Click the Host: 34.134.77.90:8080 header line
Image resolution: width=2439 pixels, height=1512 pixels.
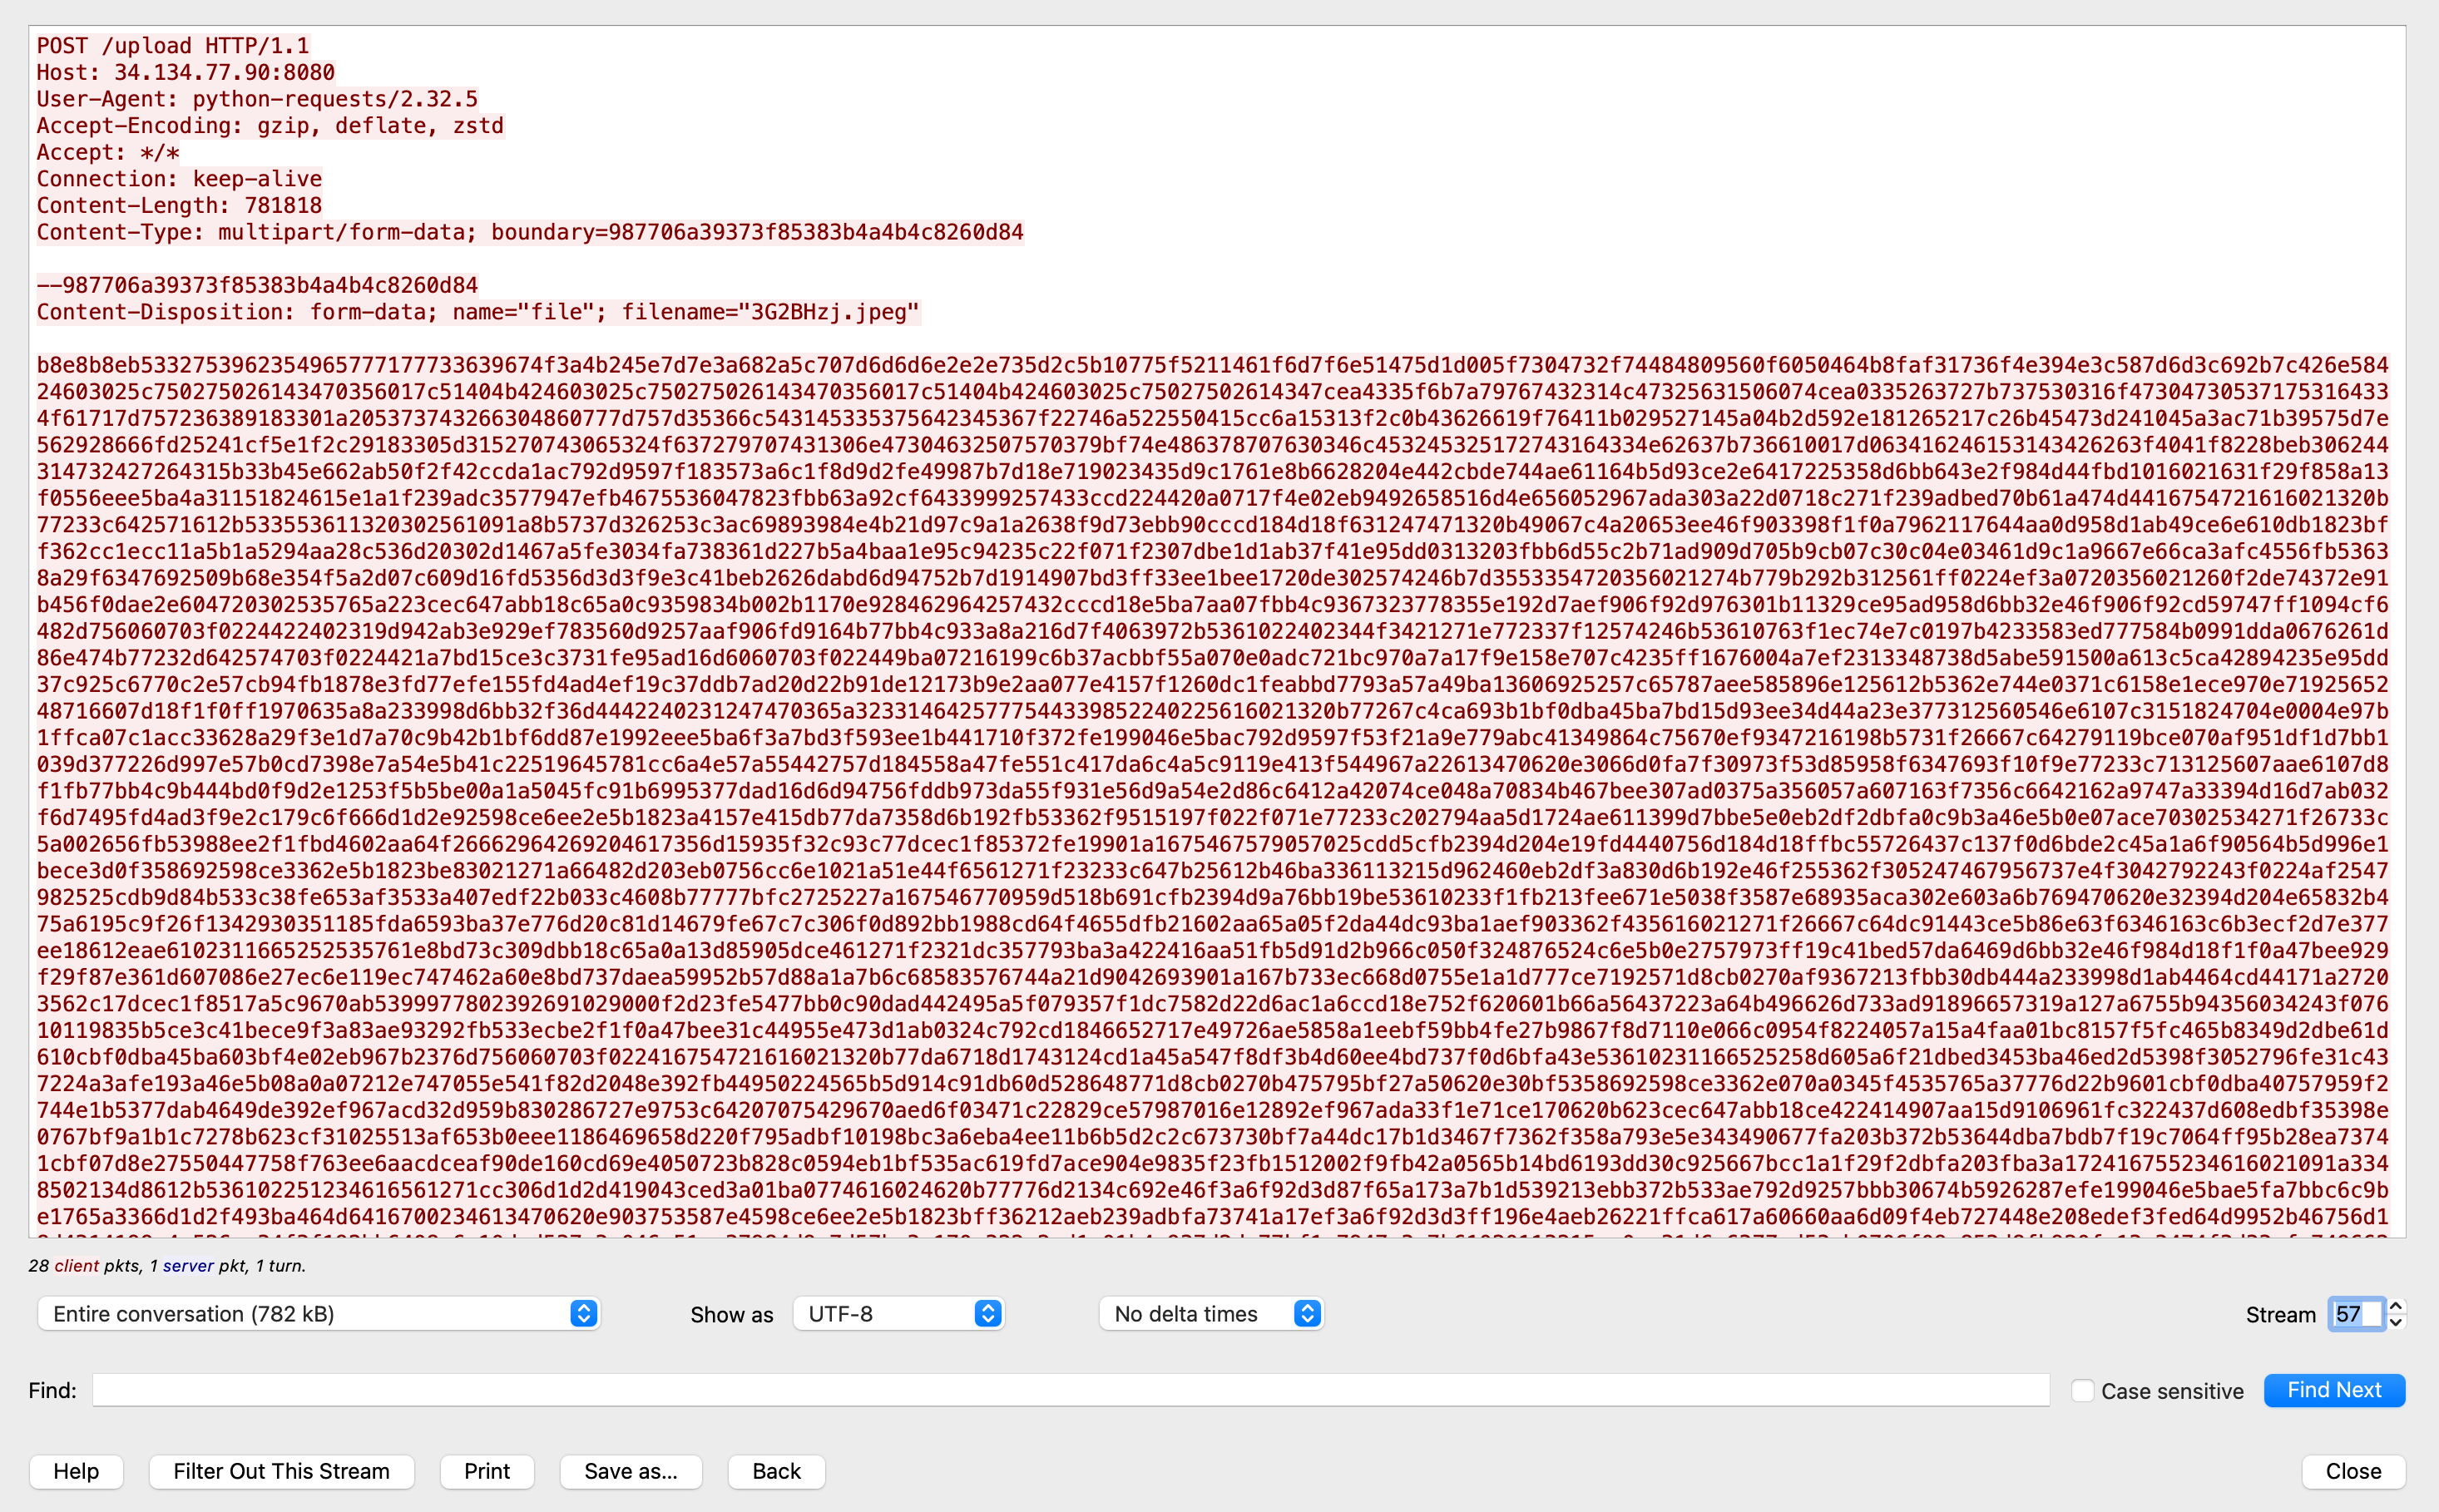[185, 72]
